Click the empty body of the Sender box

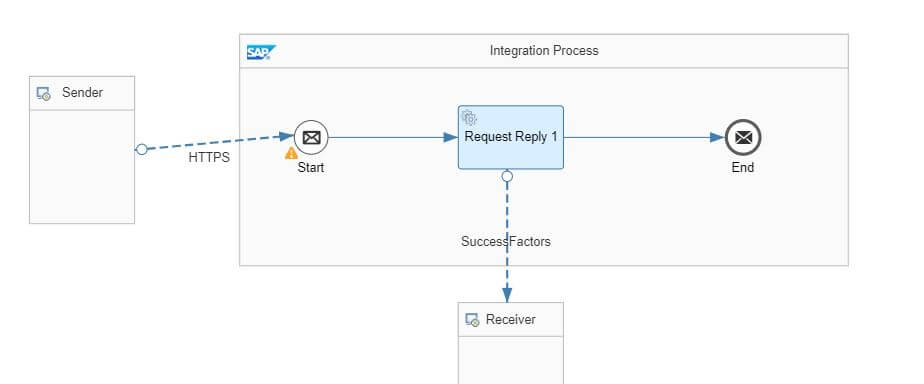82,167
